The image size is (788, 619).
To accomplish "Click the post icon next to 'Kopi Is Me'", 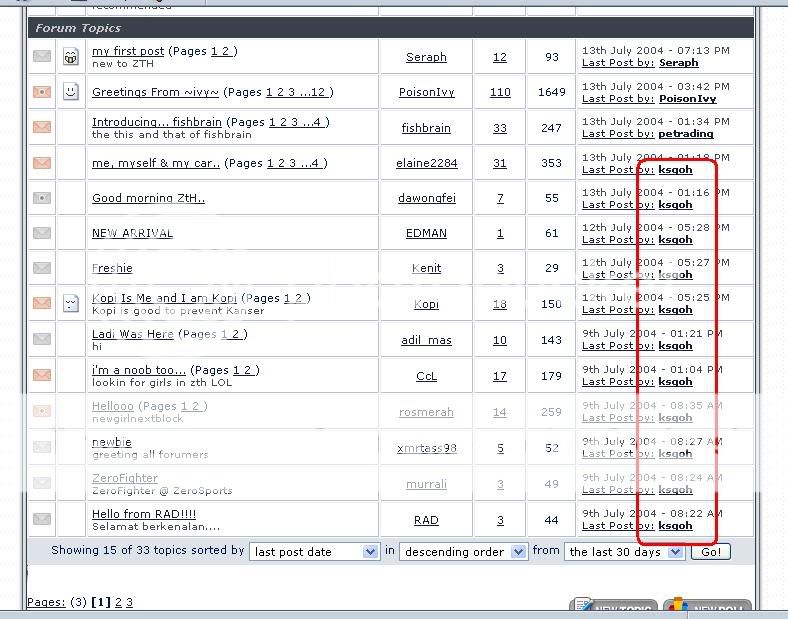I will tap(71, 304).
